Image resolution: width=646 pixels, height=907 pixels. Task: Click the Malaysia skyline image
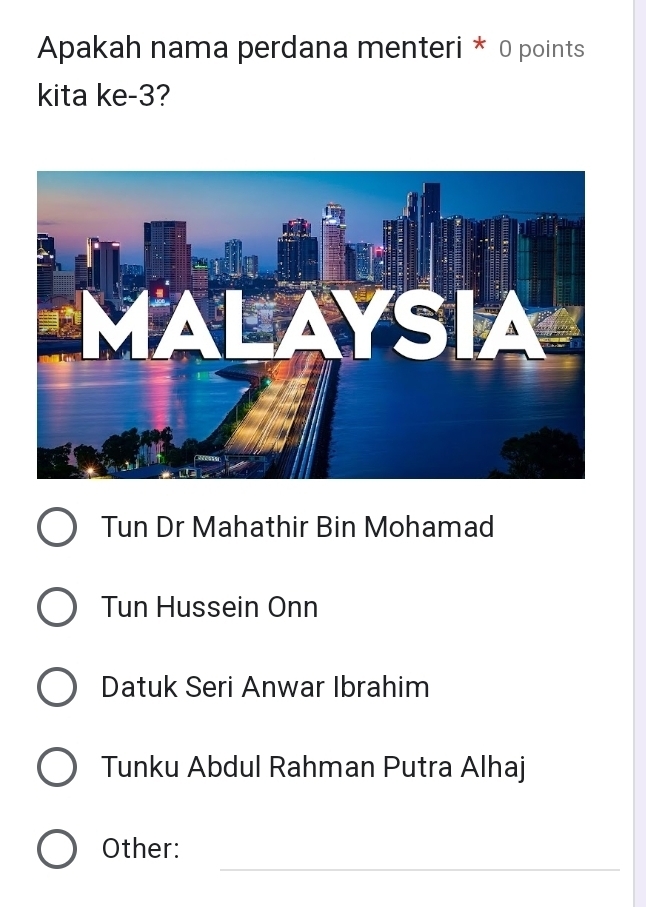pos(311,324)
